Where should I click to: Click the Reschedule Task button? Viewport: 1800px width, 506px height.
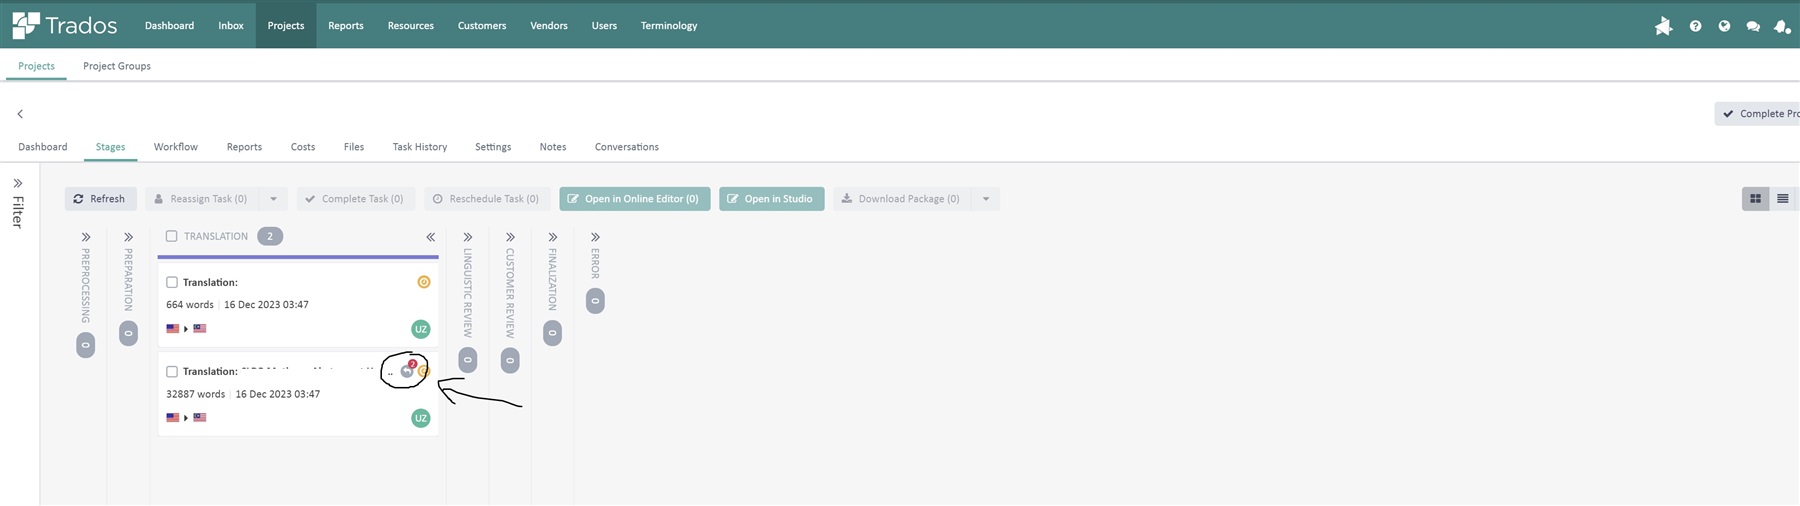pos(487,199)
